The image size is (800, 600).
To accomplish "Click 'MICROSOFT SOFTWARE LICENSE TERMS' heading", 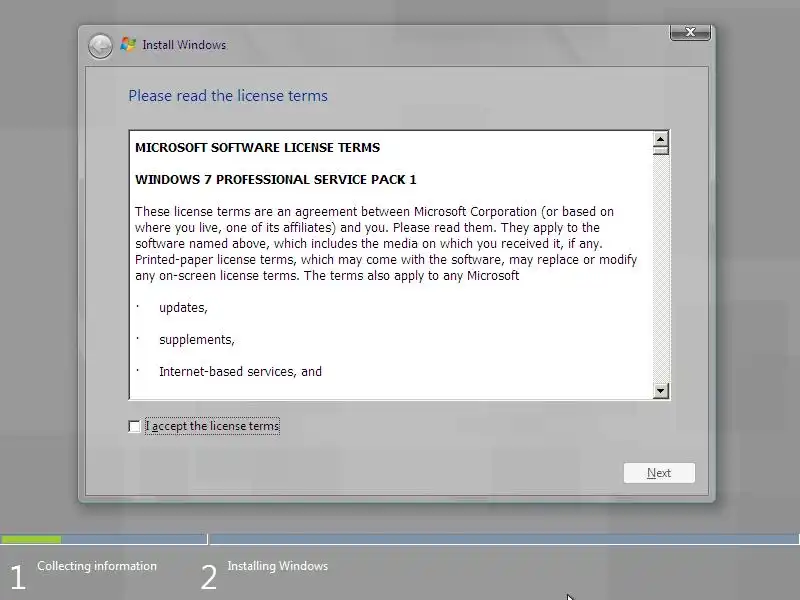I will [x=258, y=147].
